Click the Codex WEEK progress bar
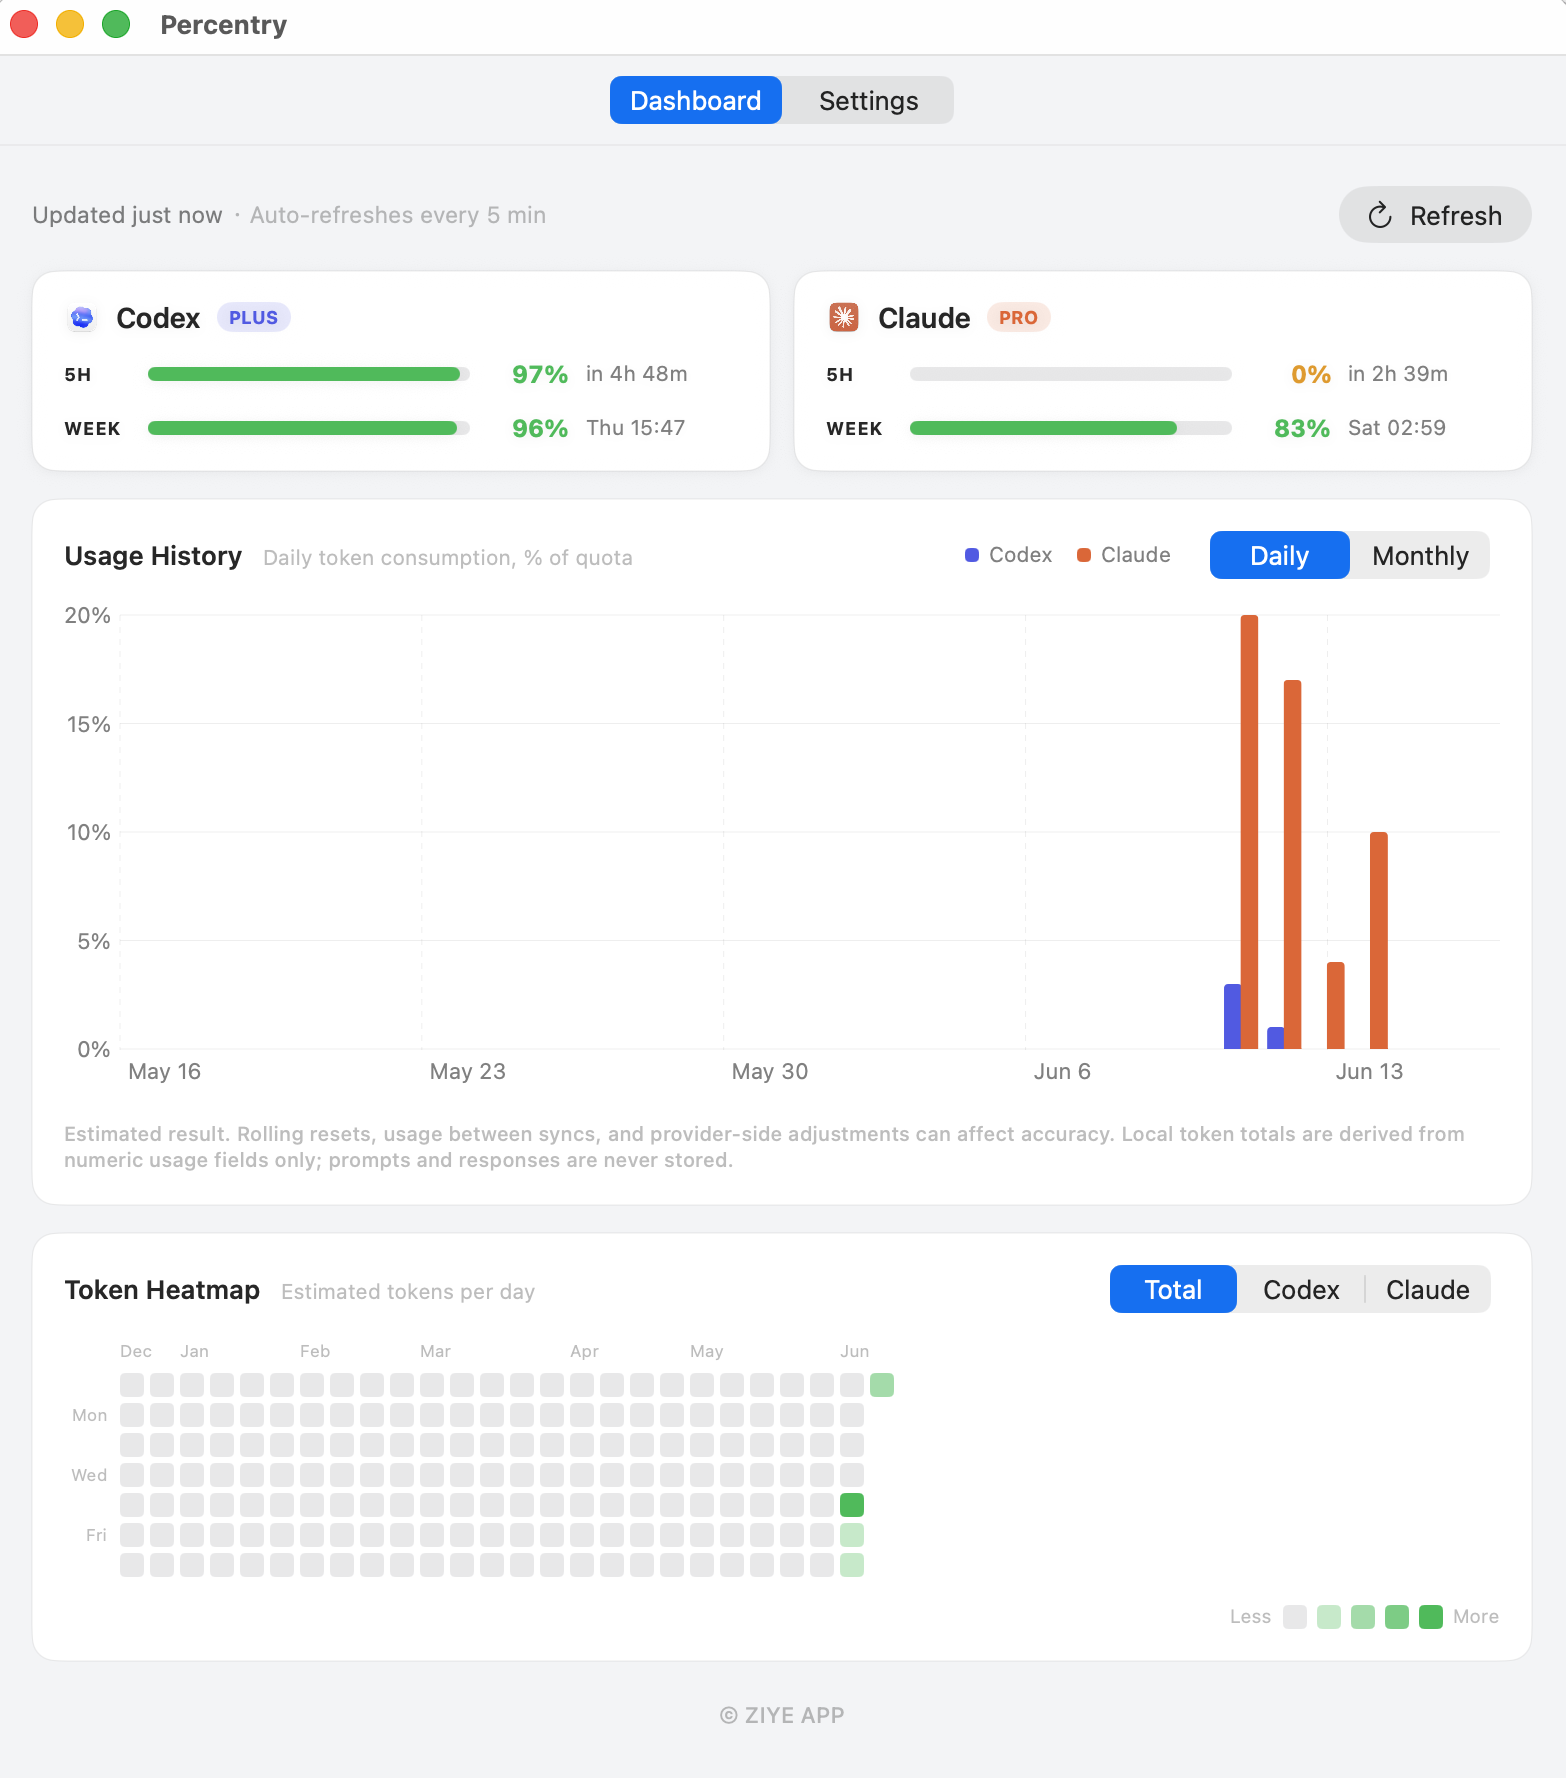 point(309,428)
